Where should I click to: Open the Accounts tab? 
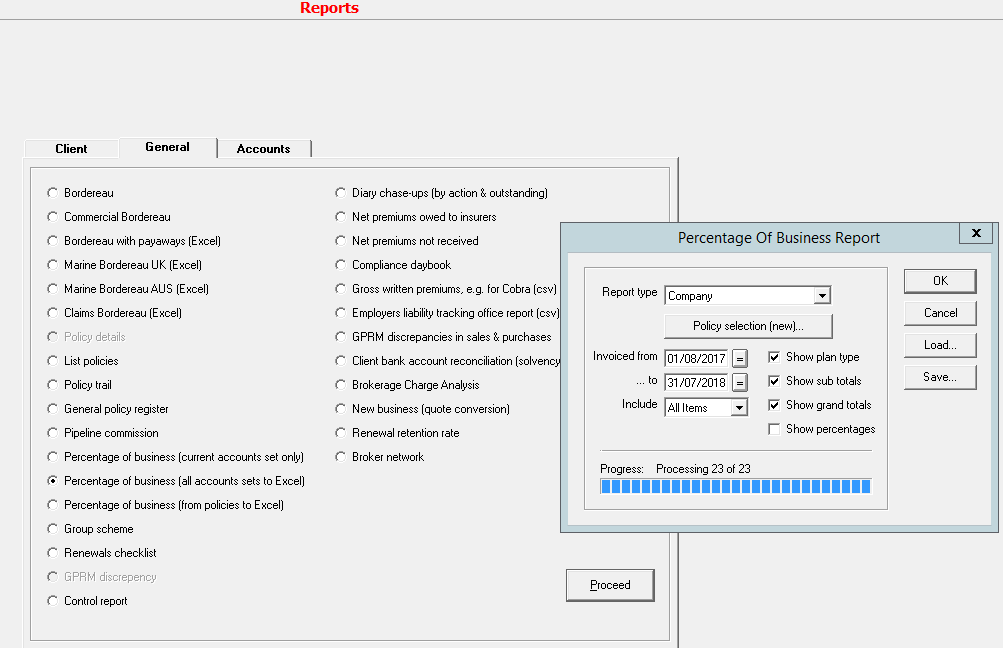coord(264,148)
